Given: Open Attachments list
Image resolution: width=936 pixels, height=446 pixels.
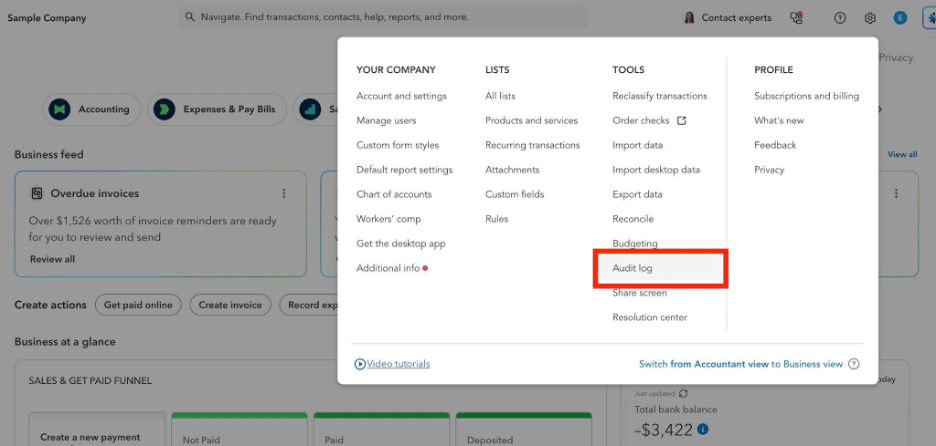Looking at the screenshot, I should 512,170.
